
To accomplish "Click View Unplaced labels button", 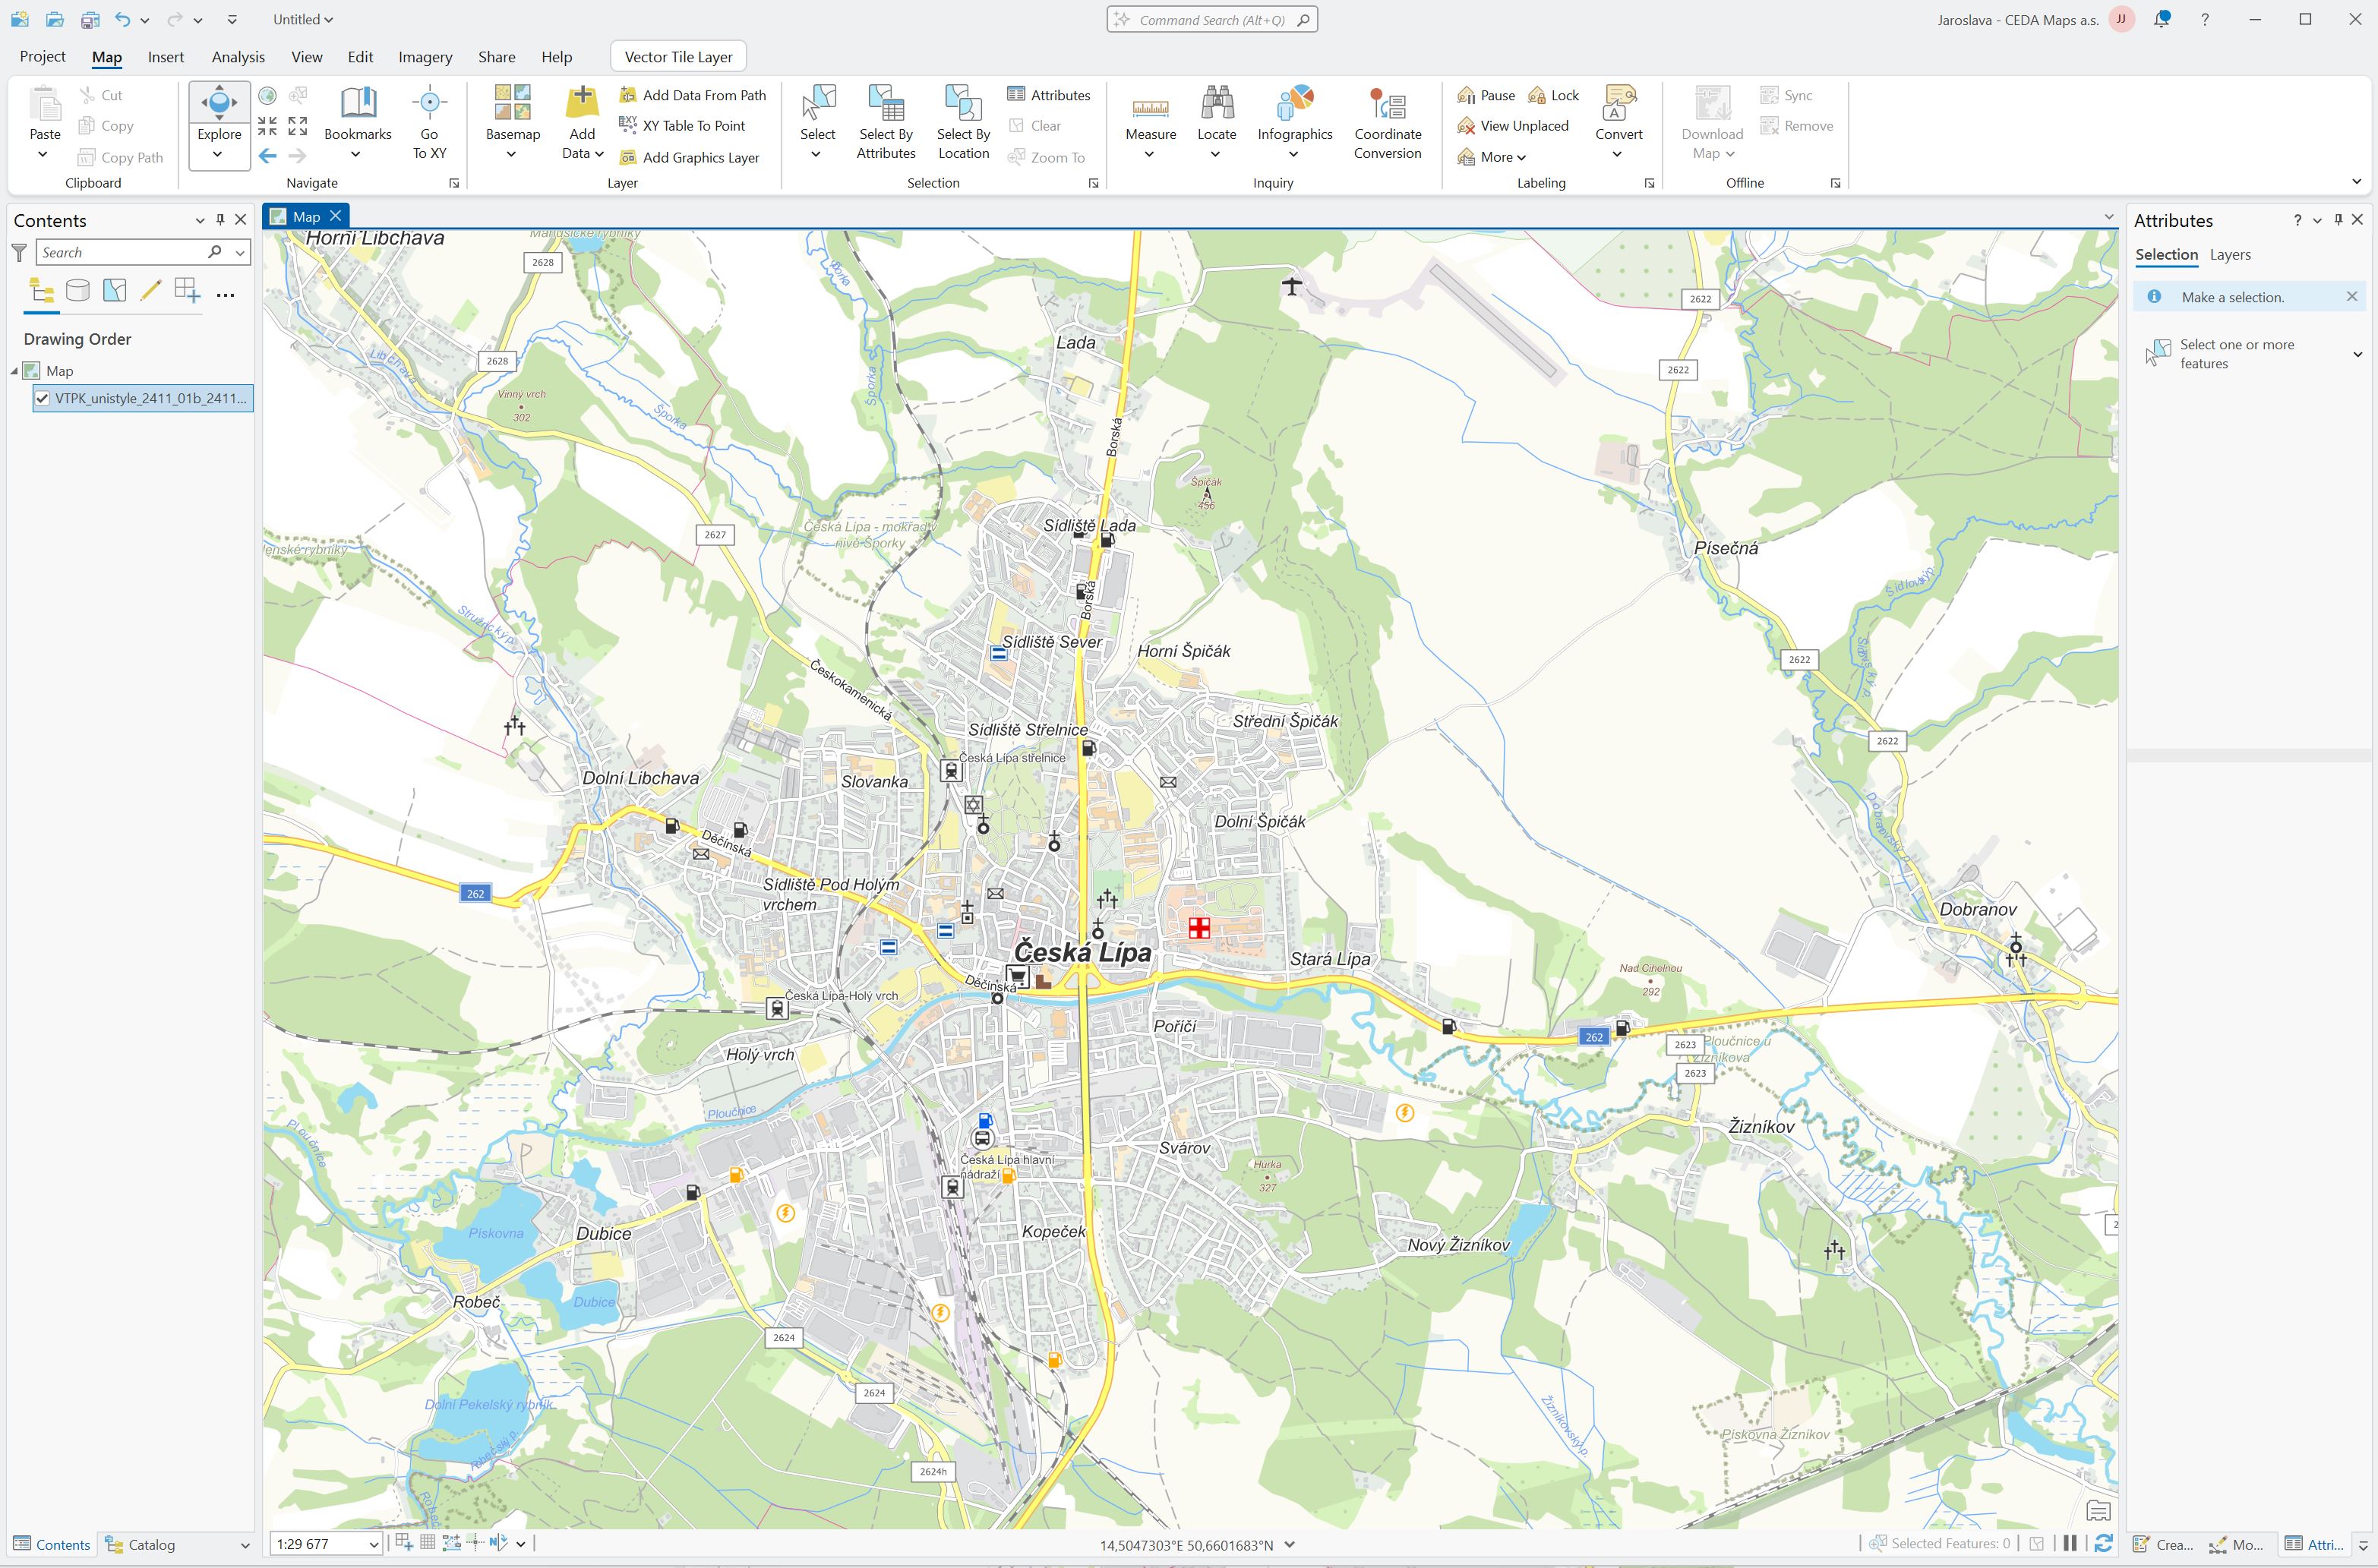I will [1513, 126].
